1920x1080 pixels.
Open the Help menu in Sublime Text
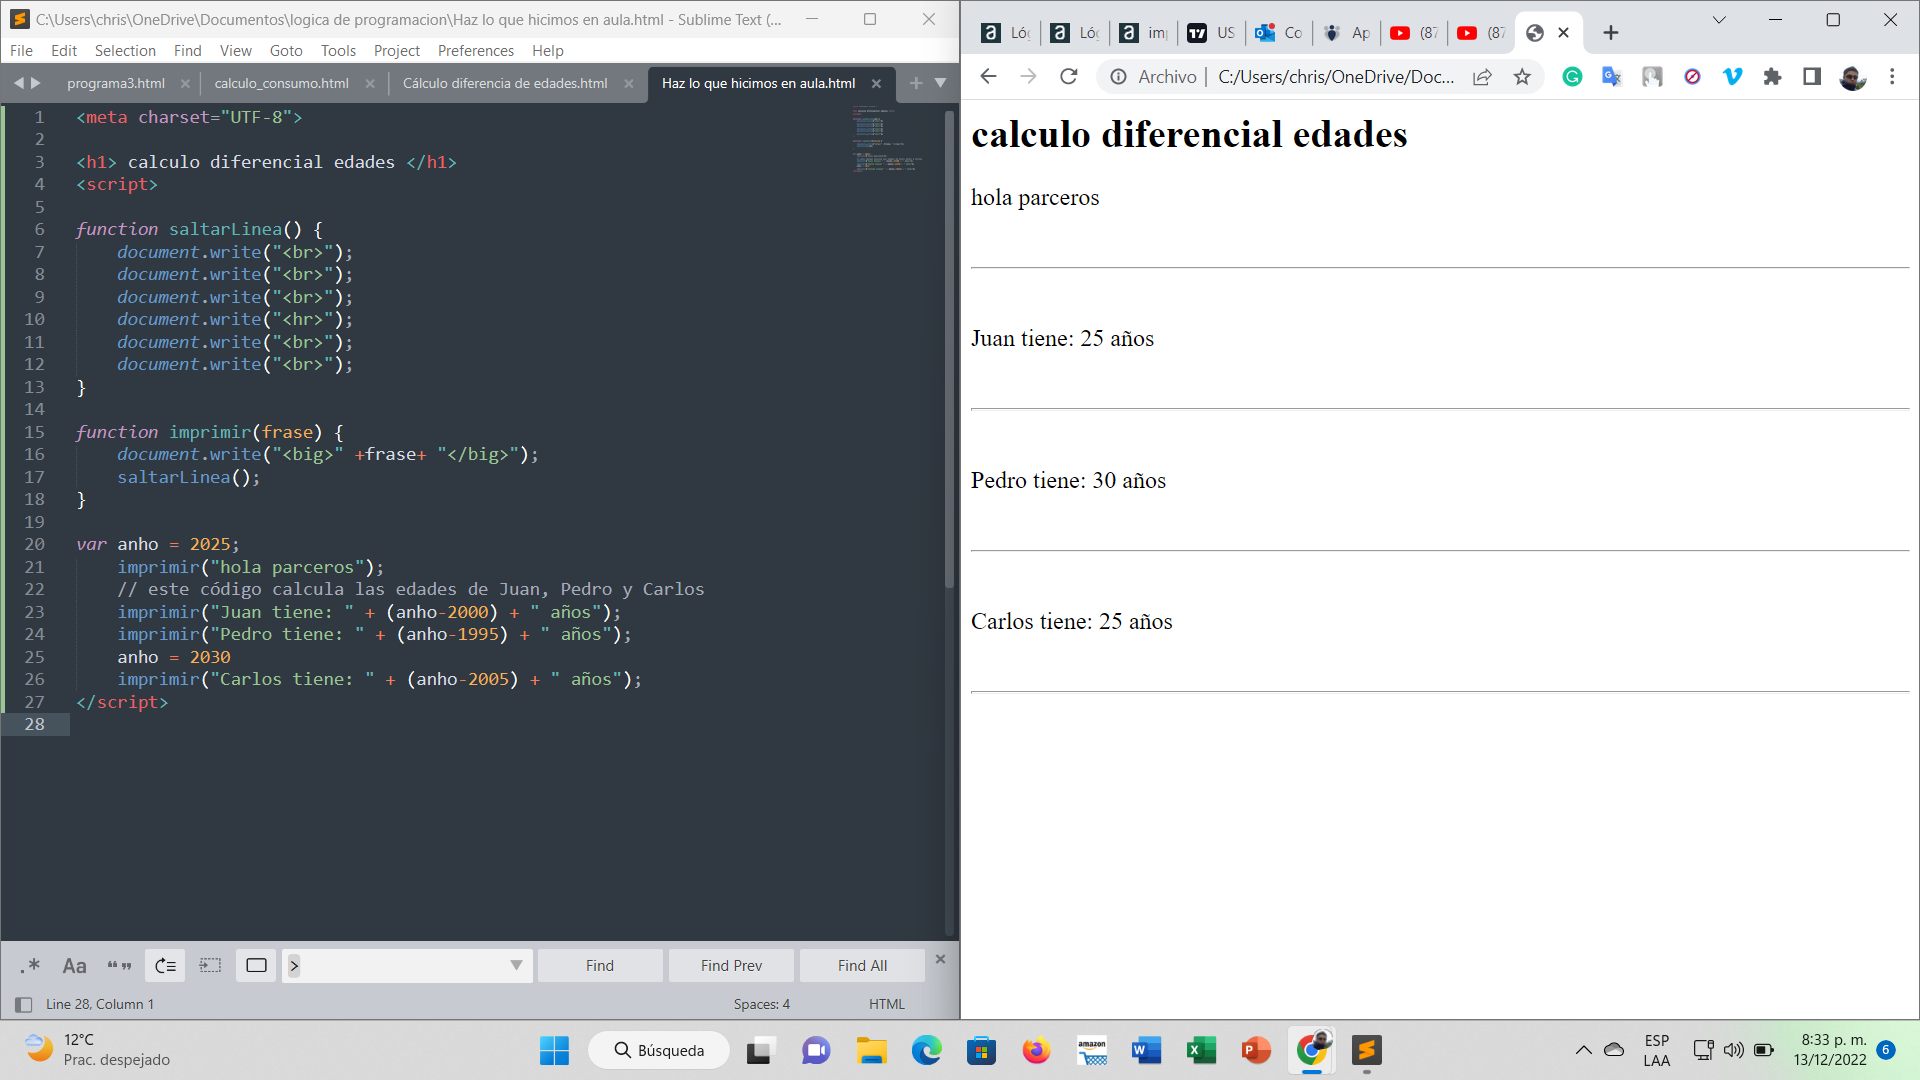pos(547,50)
